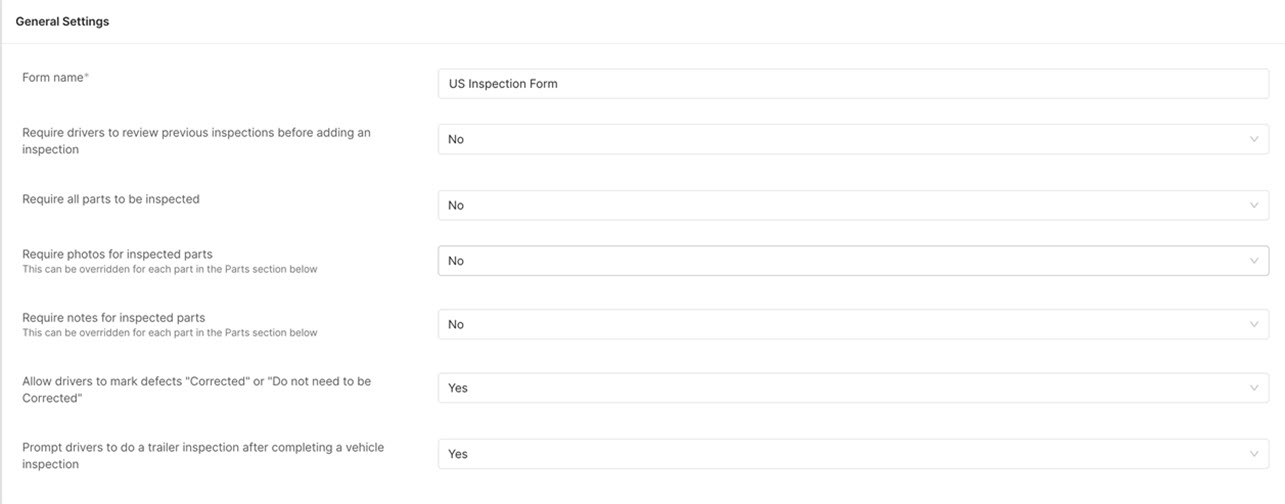The width and height of the screenshot is (1285, 504).
Task: Click the Require all parts to be inspected label
Action: (x=111, y=199)
